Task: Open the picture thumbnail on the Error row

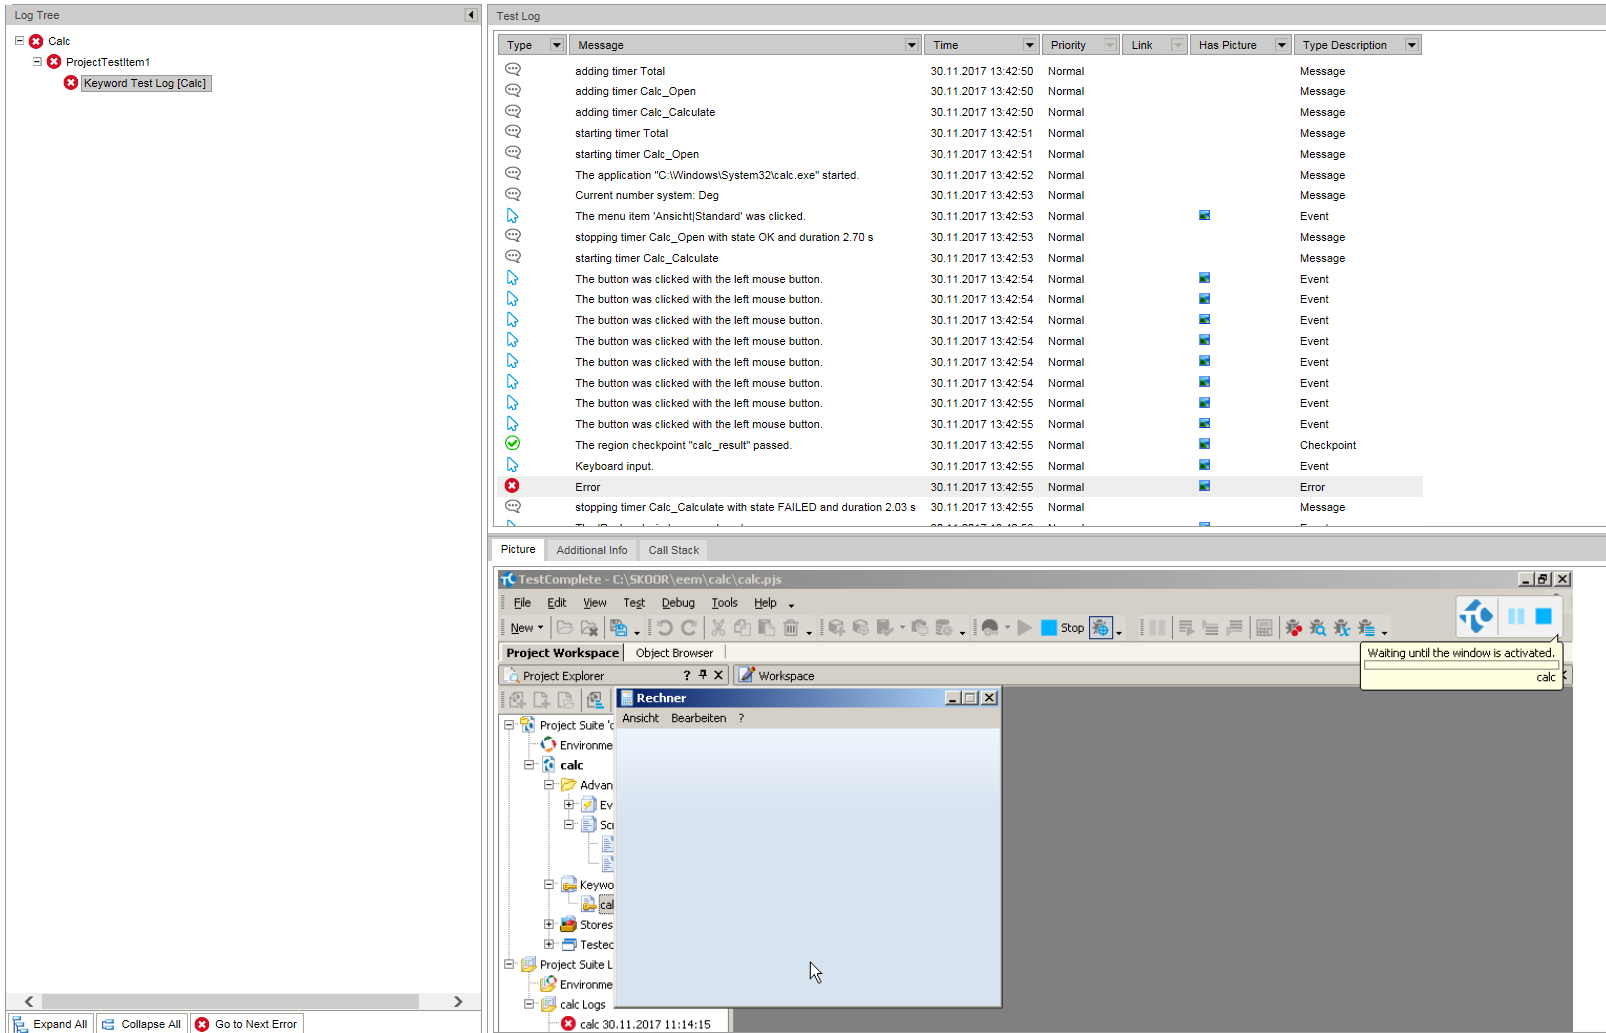Action: click(1204, 486)
